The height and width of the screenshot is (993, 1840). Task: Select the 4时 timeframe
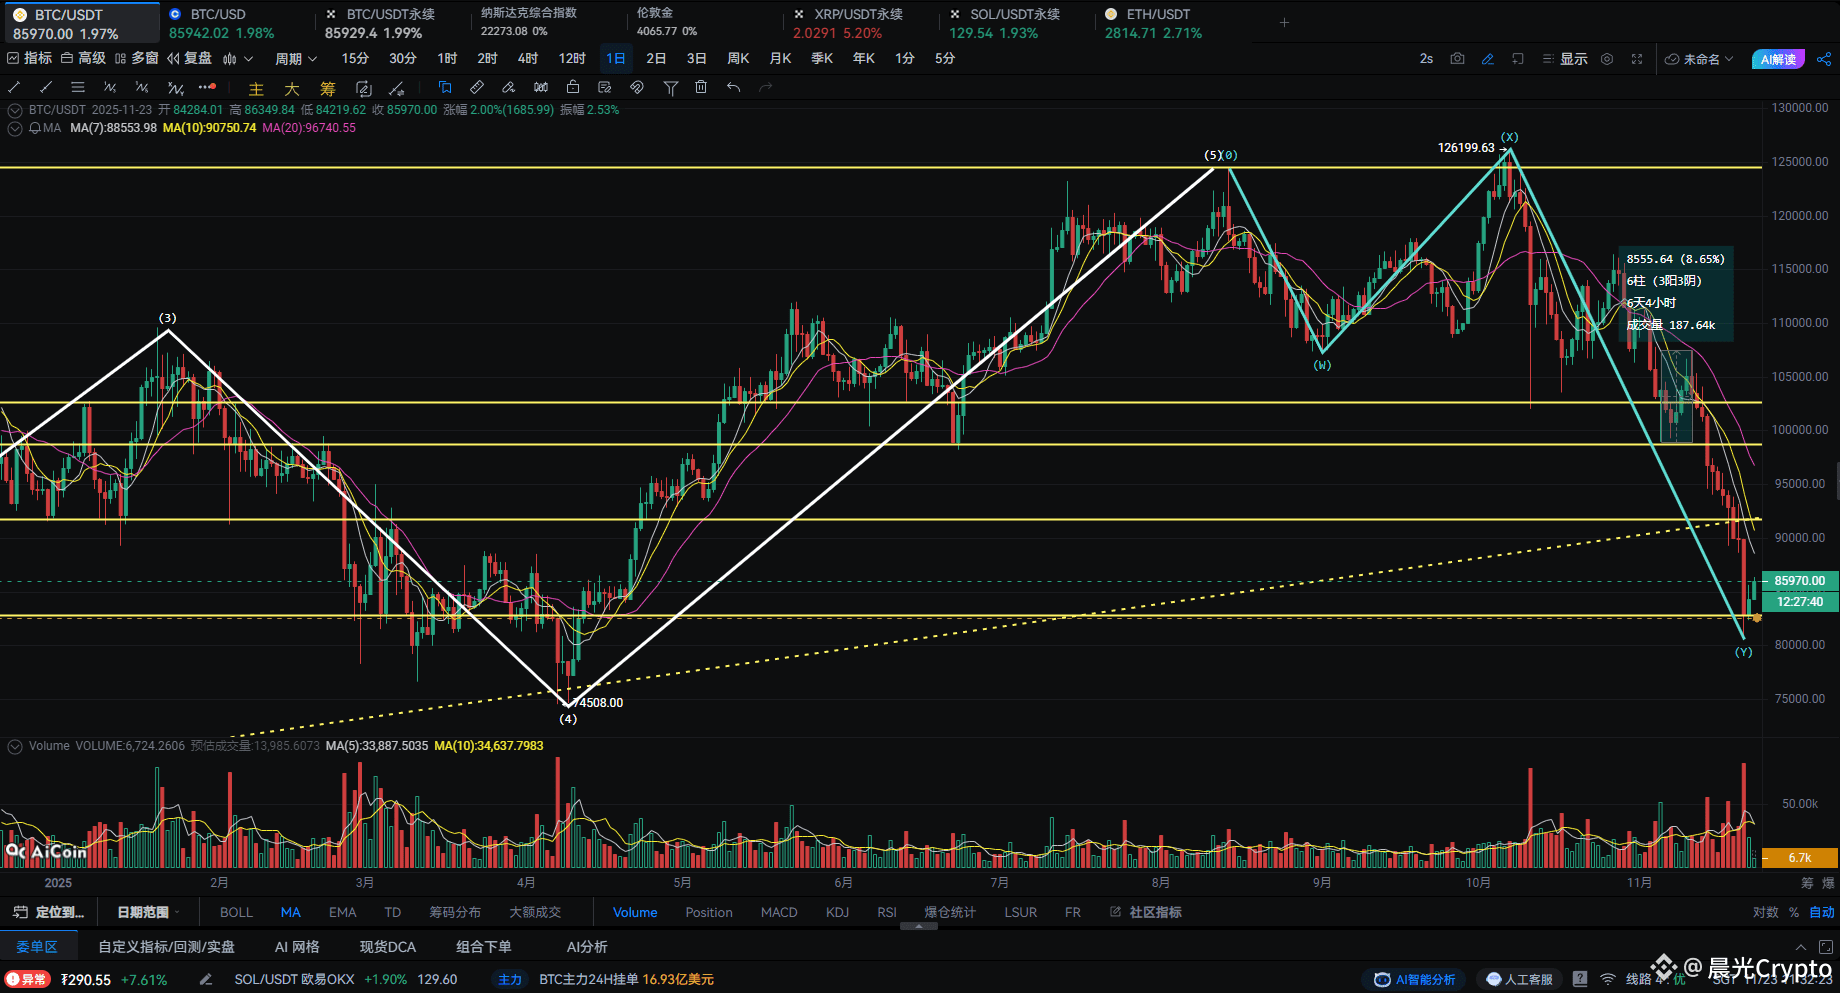pyautogui.click(x=528, y=59)
